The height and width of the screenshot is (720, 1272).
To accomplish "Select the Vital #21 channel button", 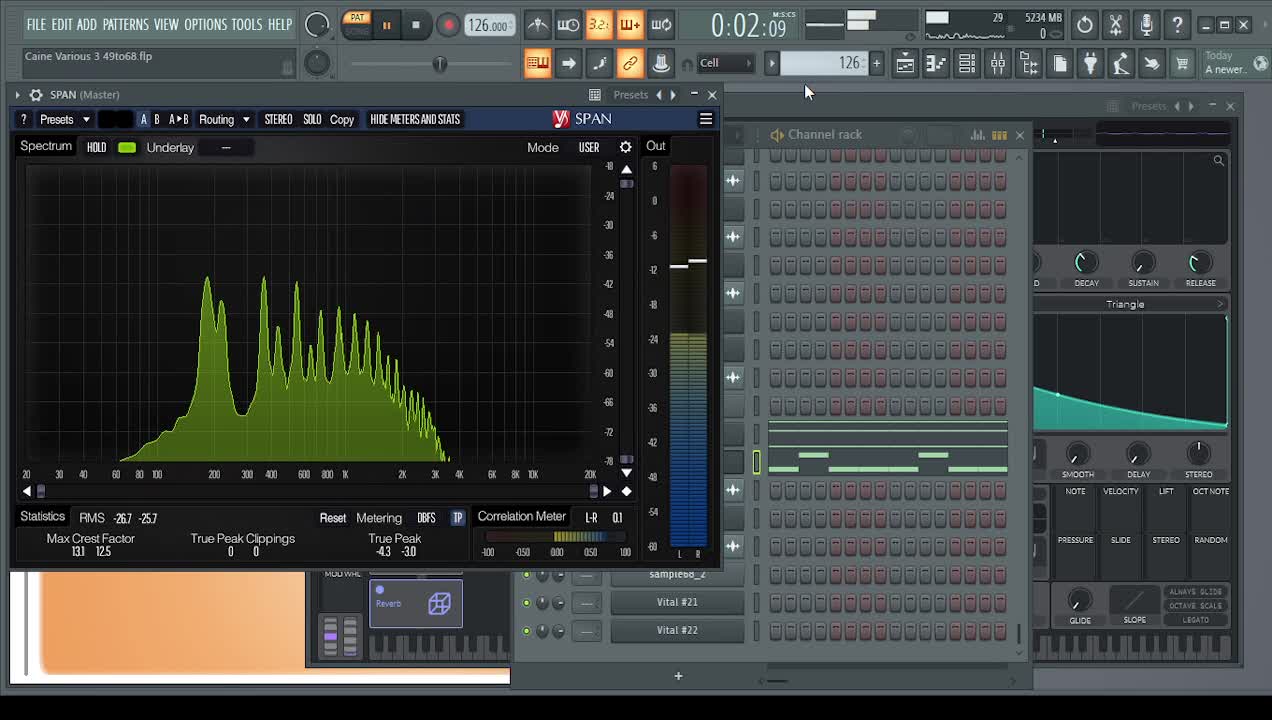I will tap(677, 602).
